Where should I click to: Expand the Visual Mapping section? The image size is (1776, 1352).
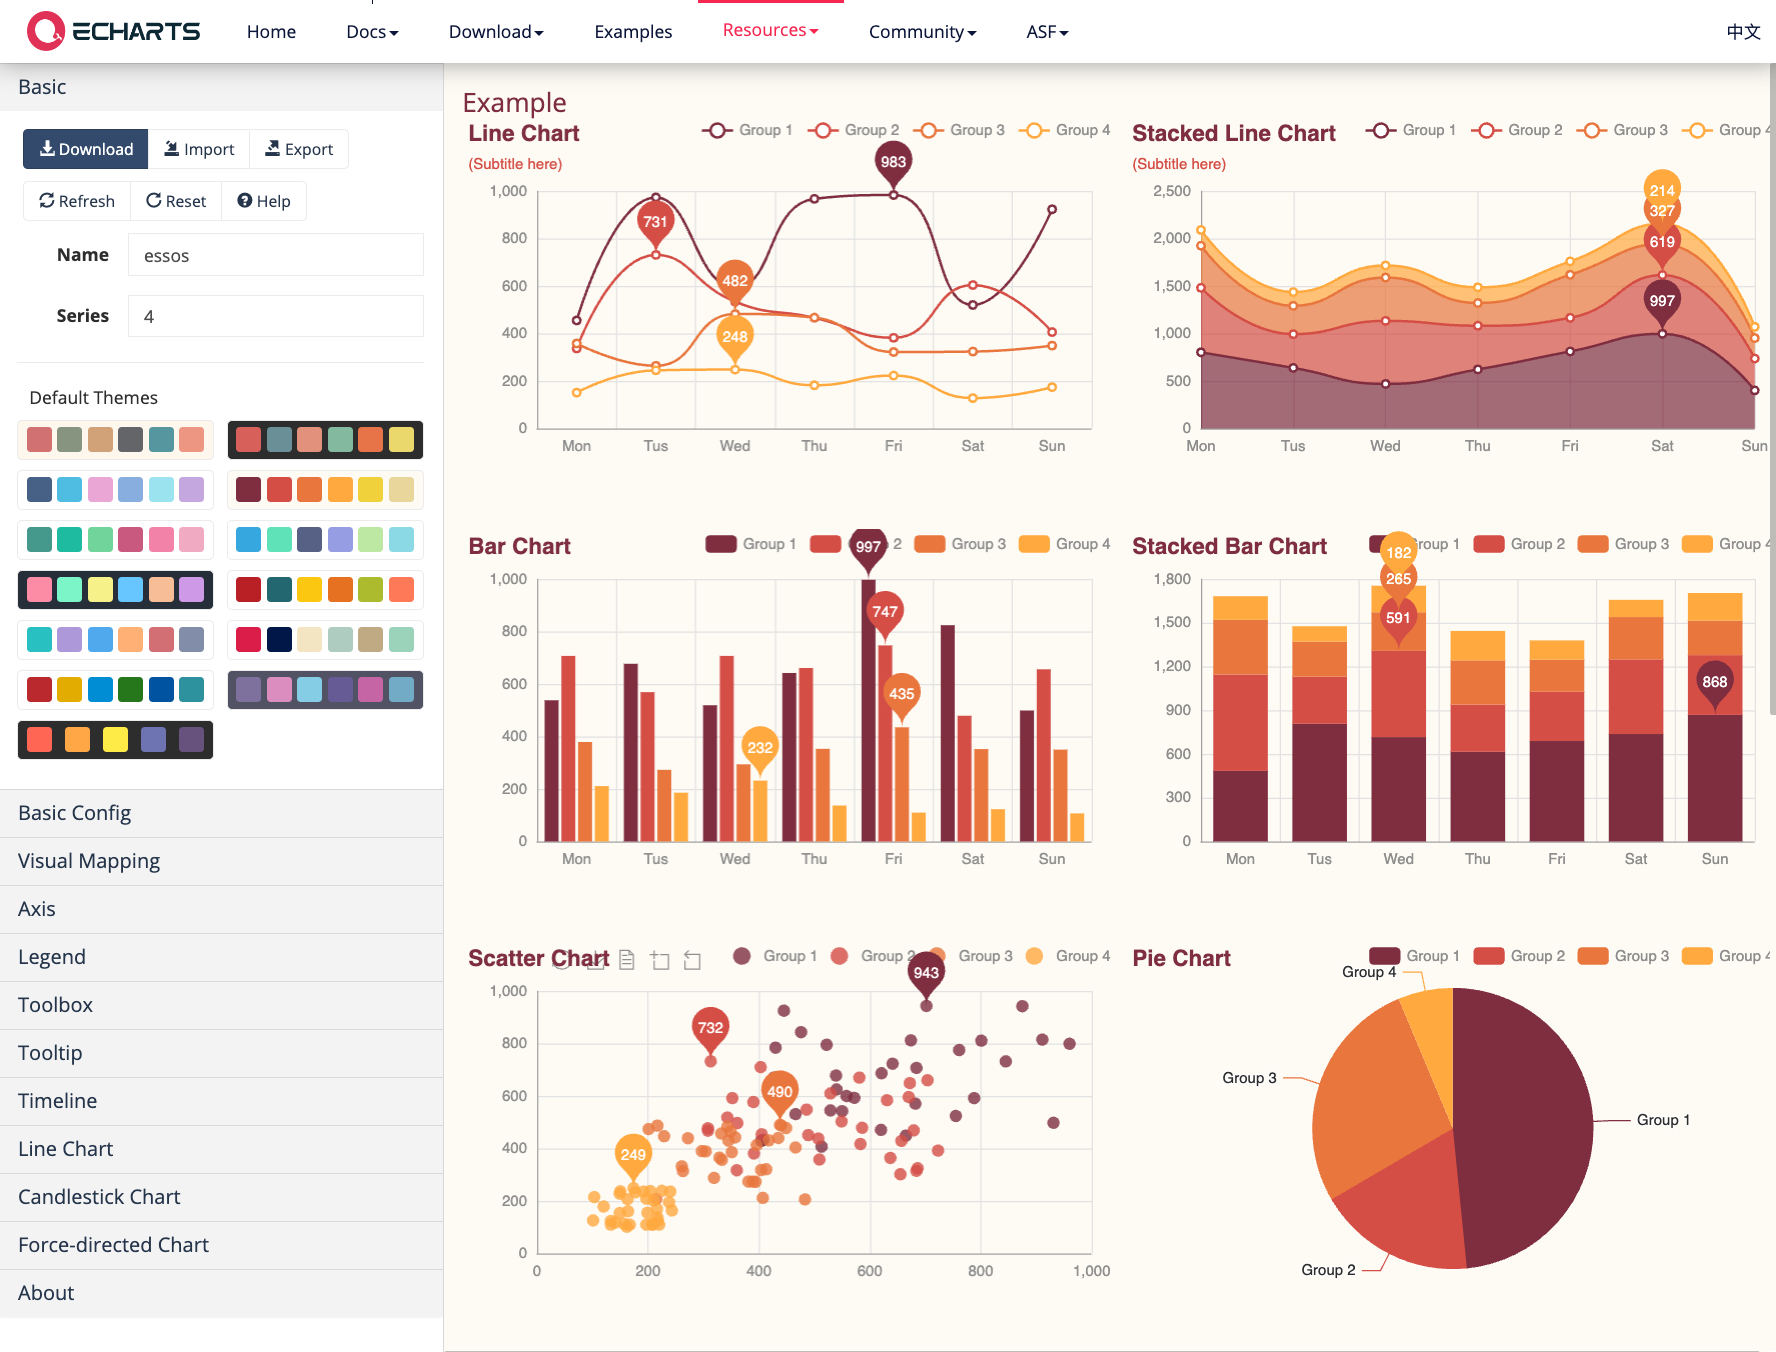point(88,860)
